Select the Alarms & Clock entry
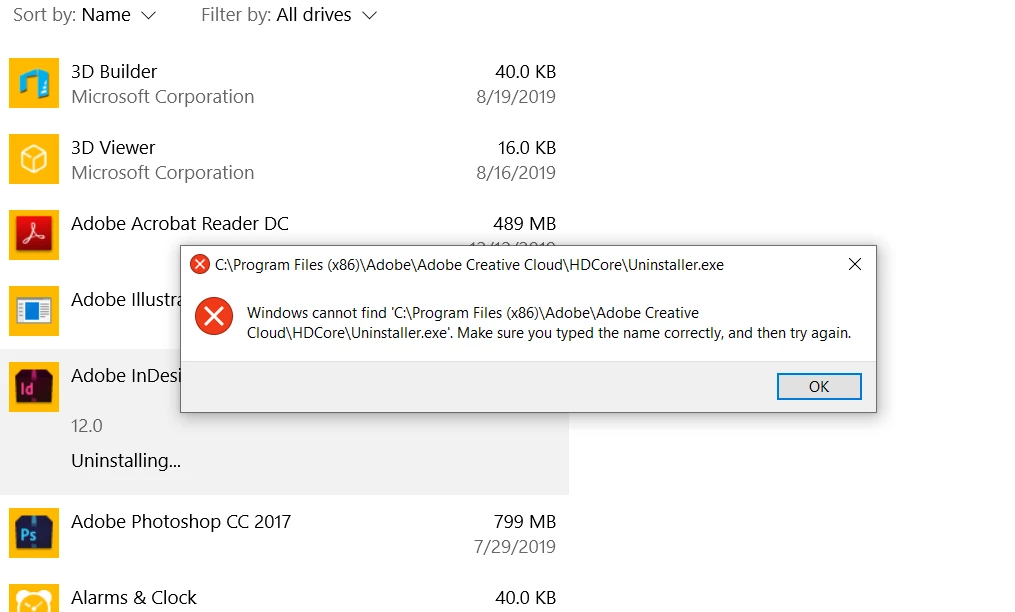This screenshot has height=612, width=1015. [284, 598]
